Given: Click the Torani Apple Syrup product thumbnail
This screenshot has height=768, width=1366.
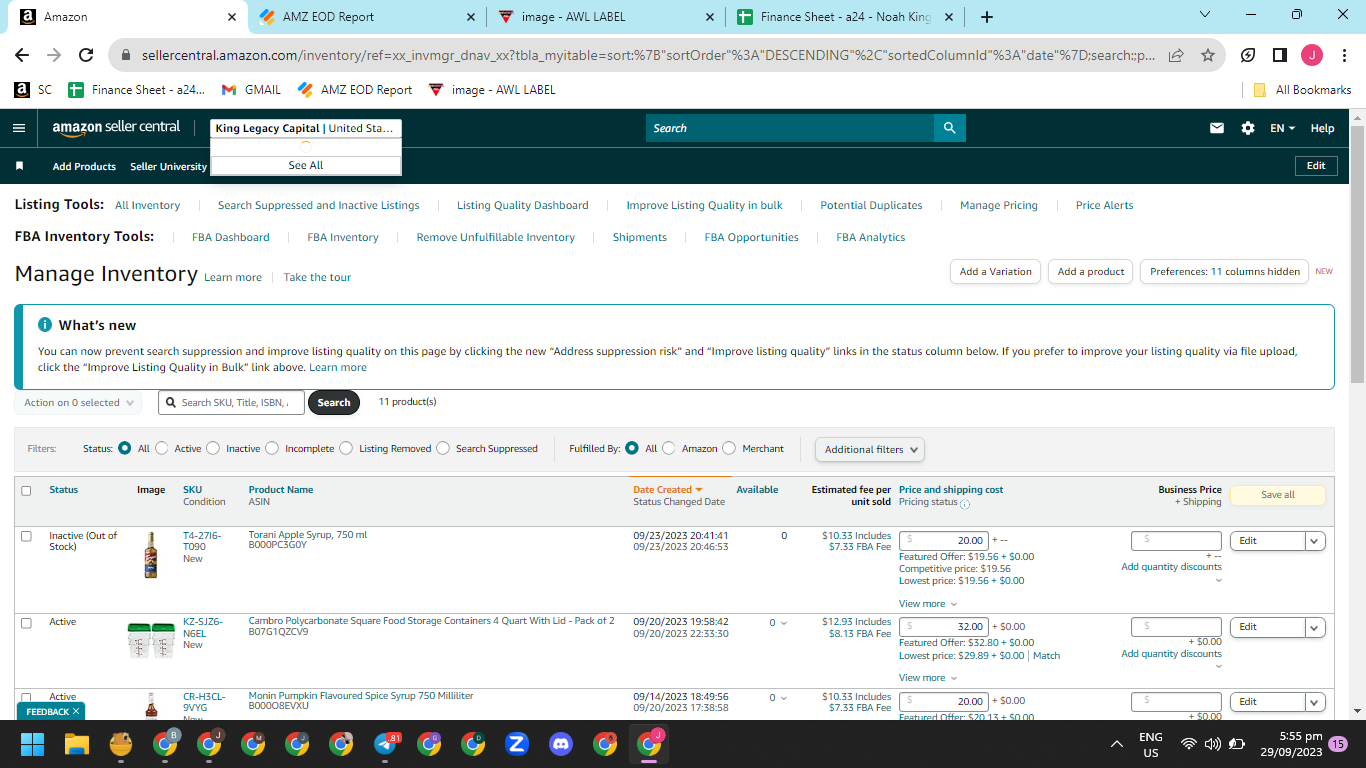Looking at the screenshot, I should pos(151,556).
